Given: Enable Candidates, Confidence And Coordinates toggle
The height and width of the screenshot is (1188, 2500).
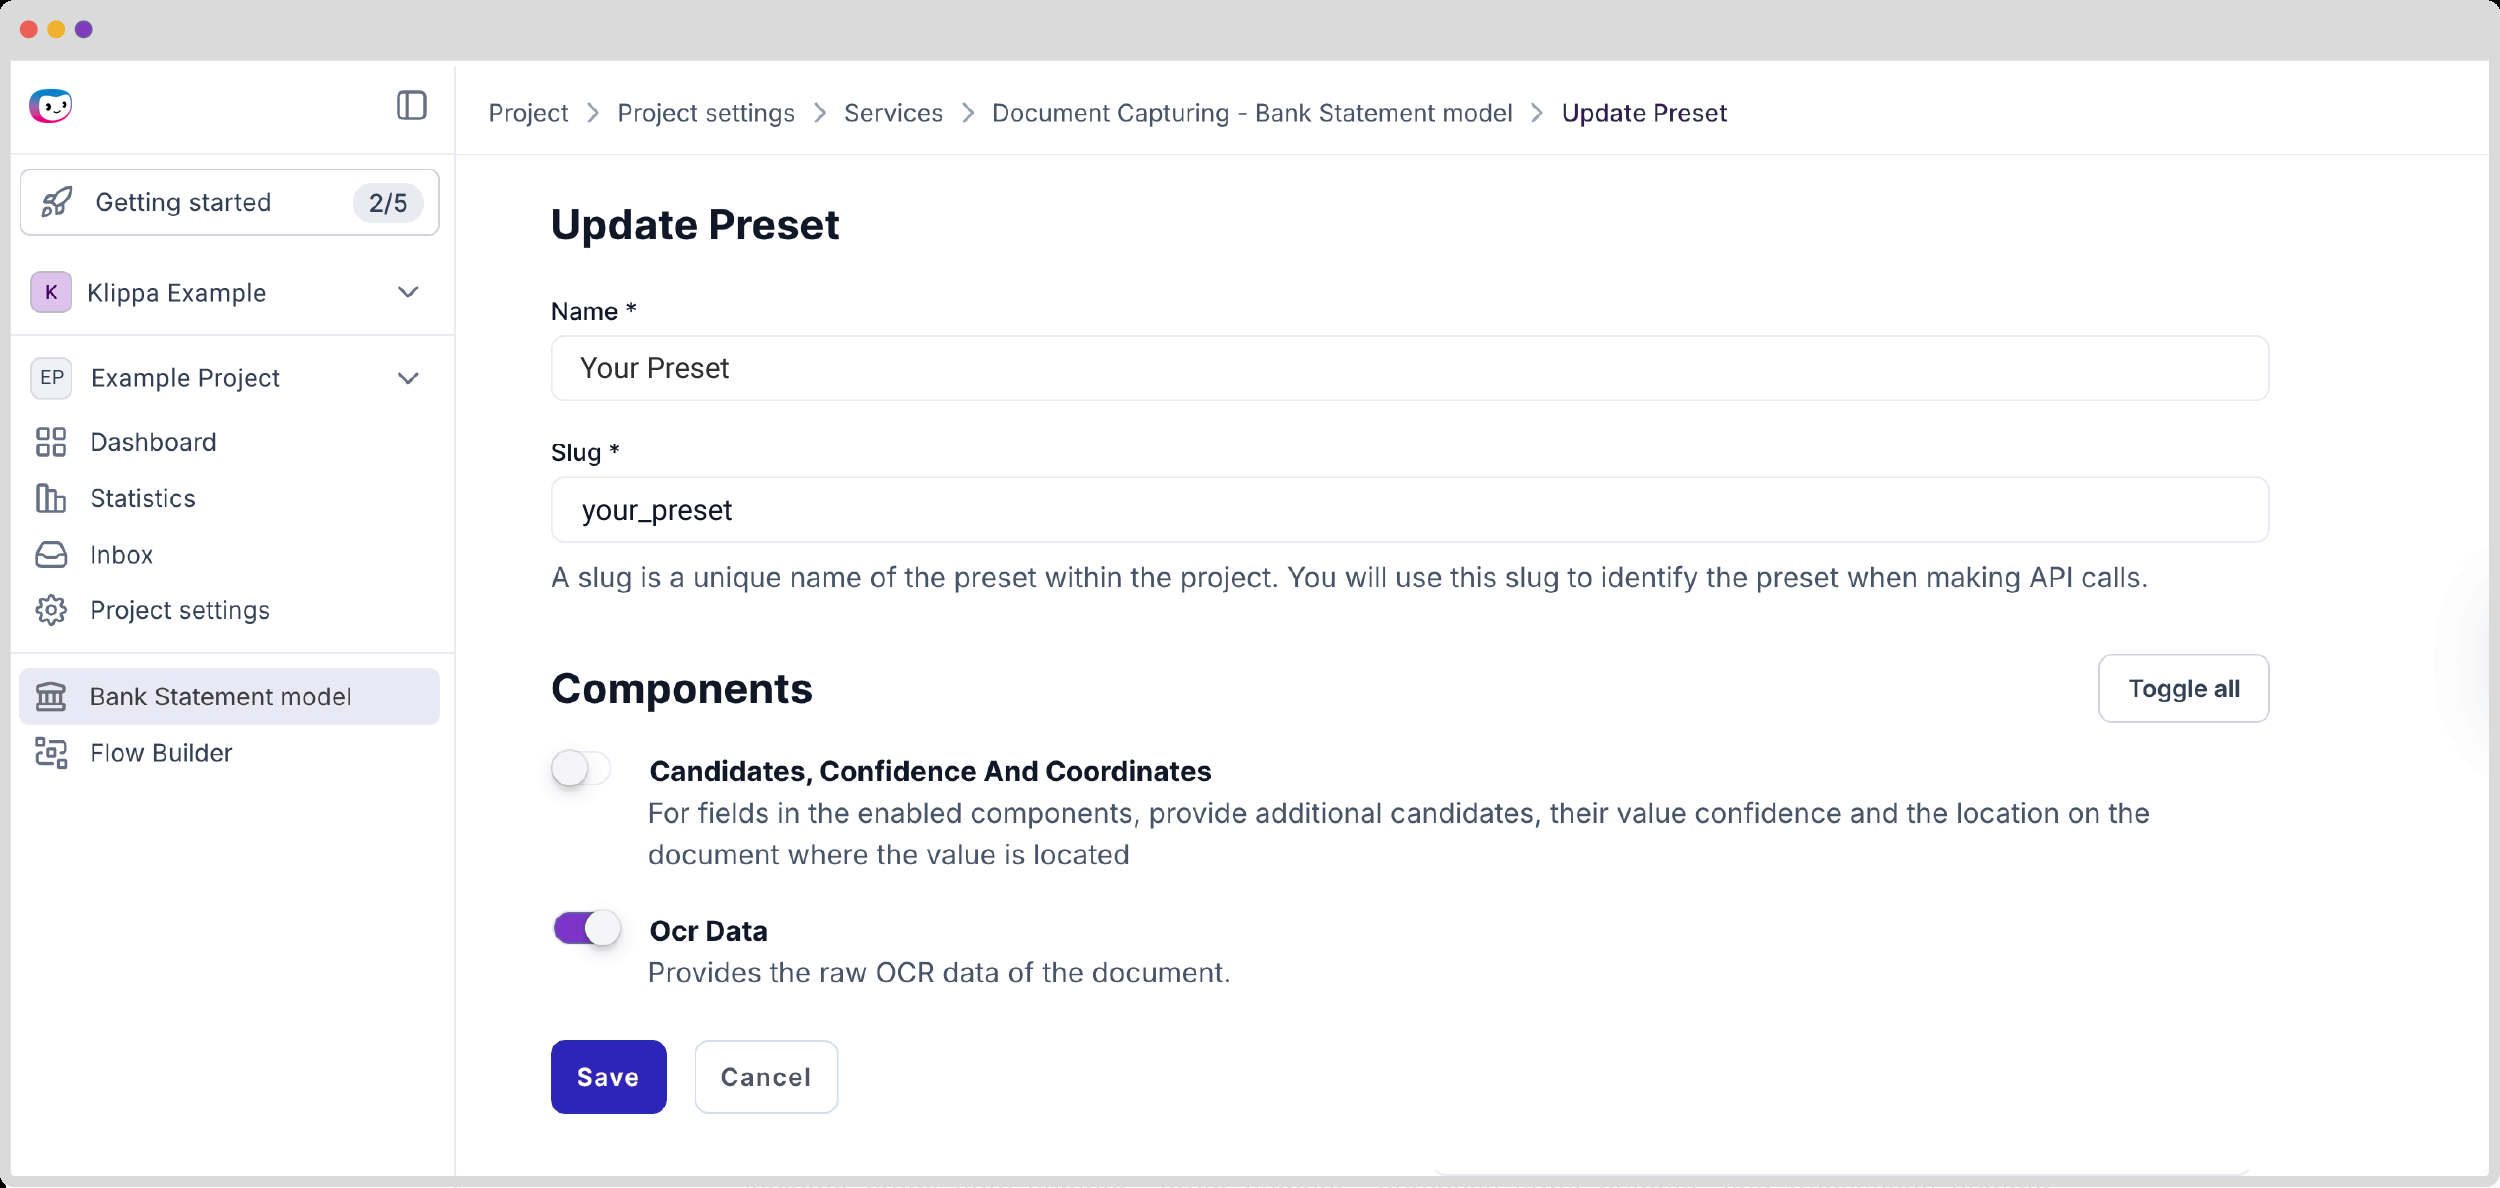Looking at the screenshot, I should [x=581, y=769].
